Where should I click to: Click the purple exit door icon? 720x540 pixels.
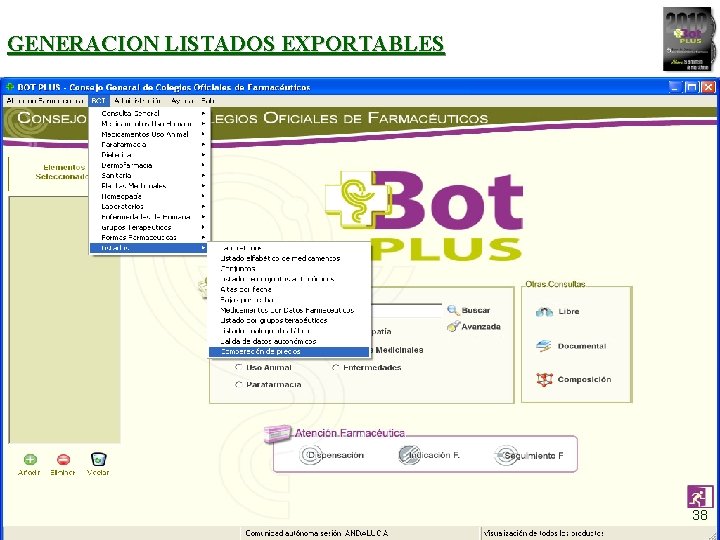(700, 496)
